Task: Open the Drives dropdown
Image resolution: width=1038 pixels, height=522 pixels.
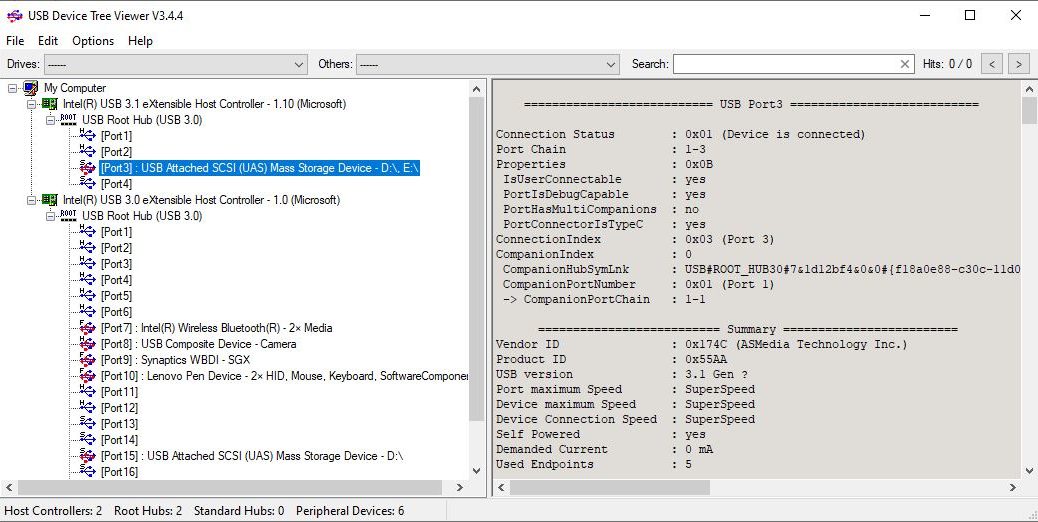Action: 175,64
